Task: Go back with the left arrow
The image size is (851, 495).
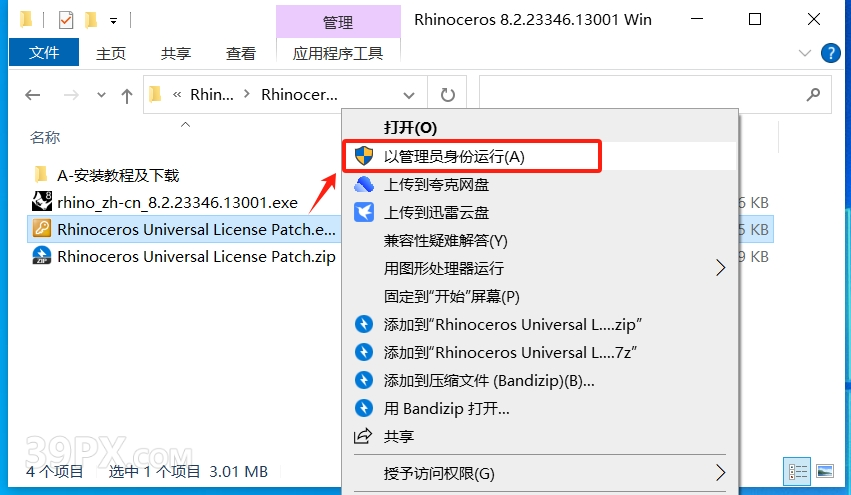Action: tap(33, 96)
